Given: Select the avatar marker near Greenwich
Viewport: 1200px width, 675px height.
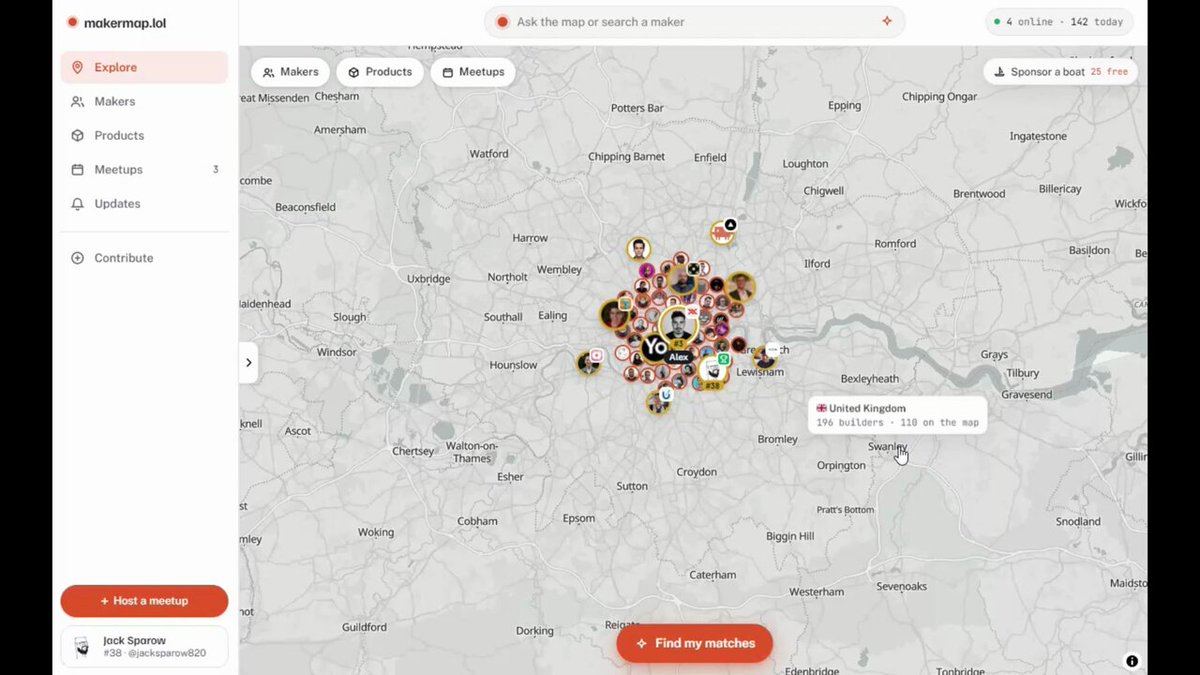Looking at the screenshot, I should [765, 357].
